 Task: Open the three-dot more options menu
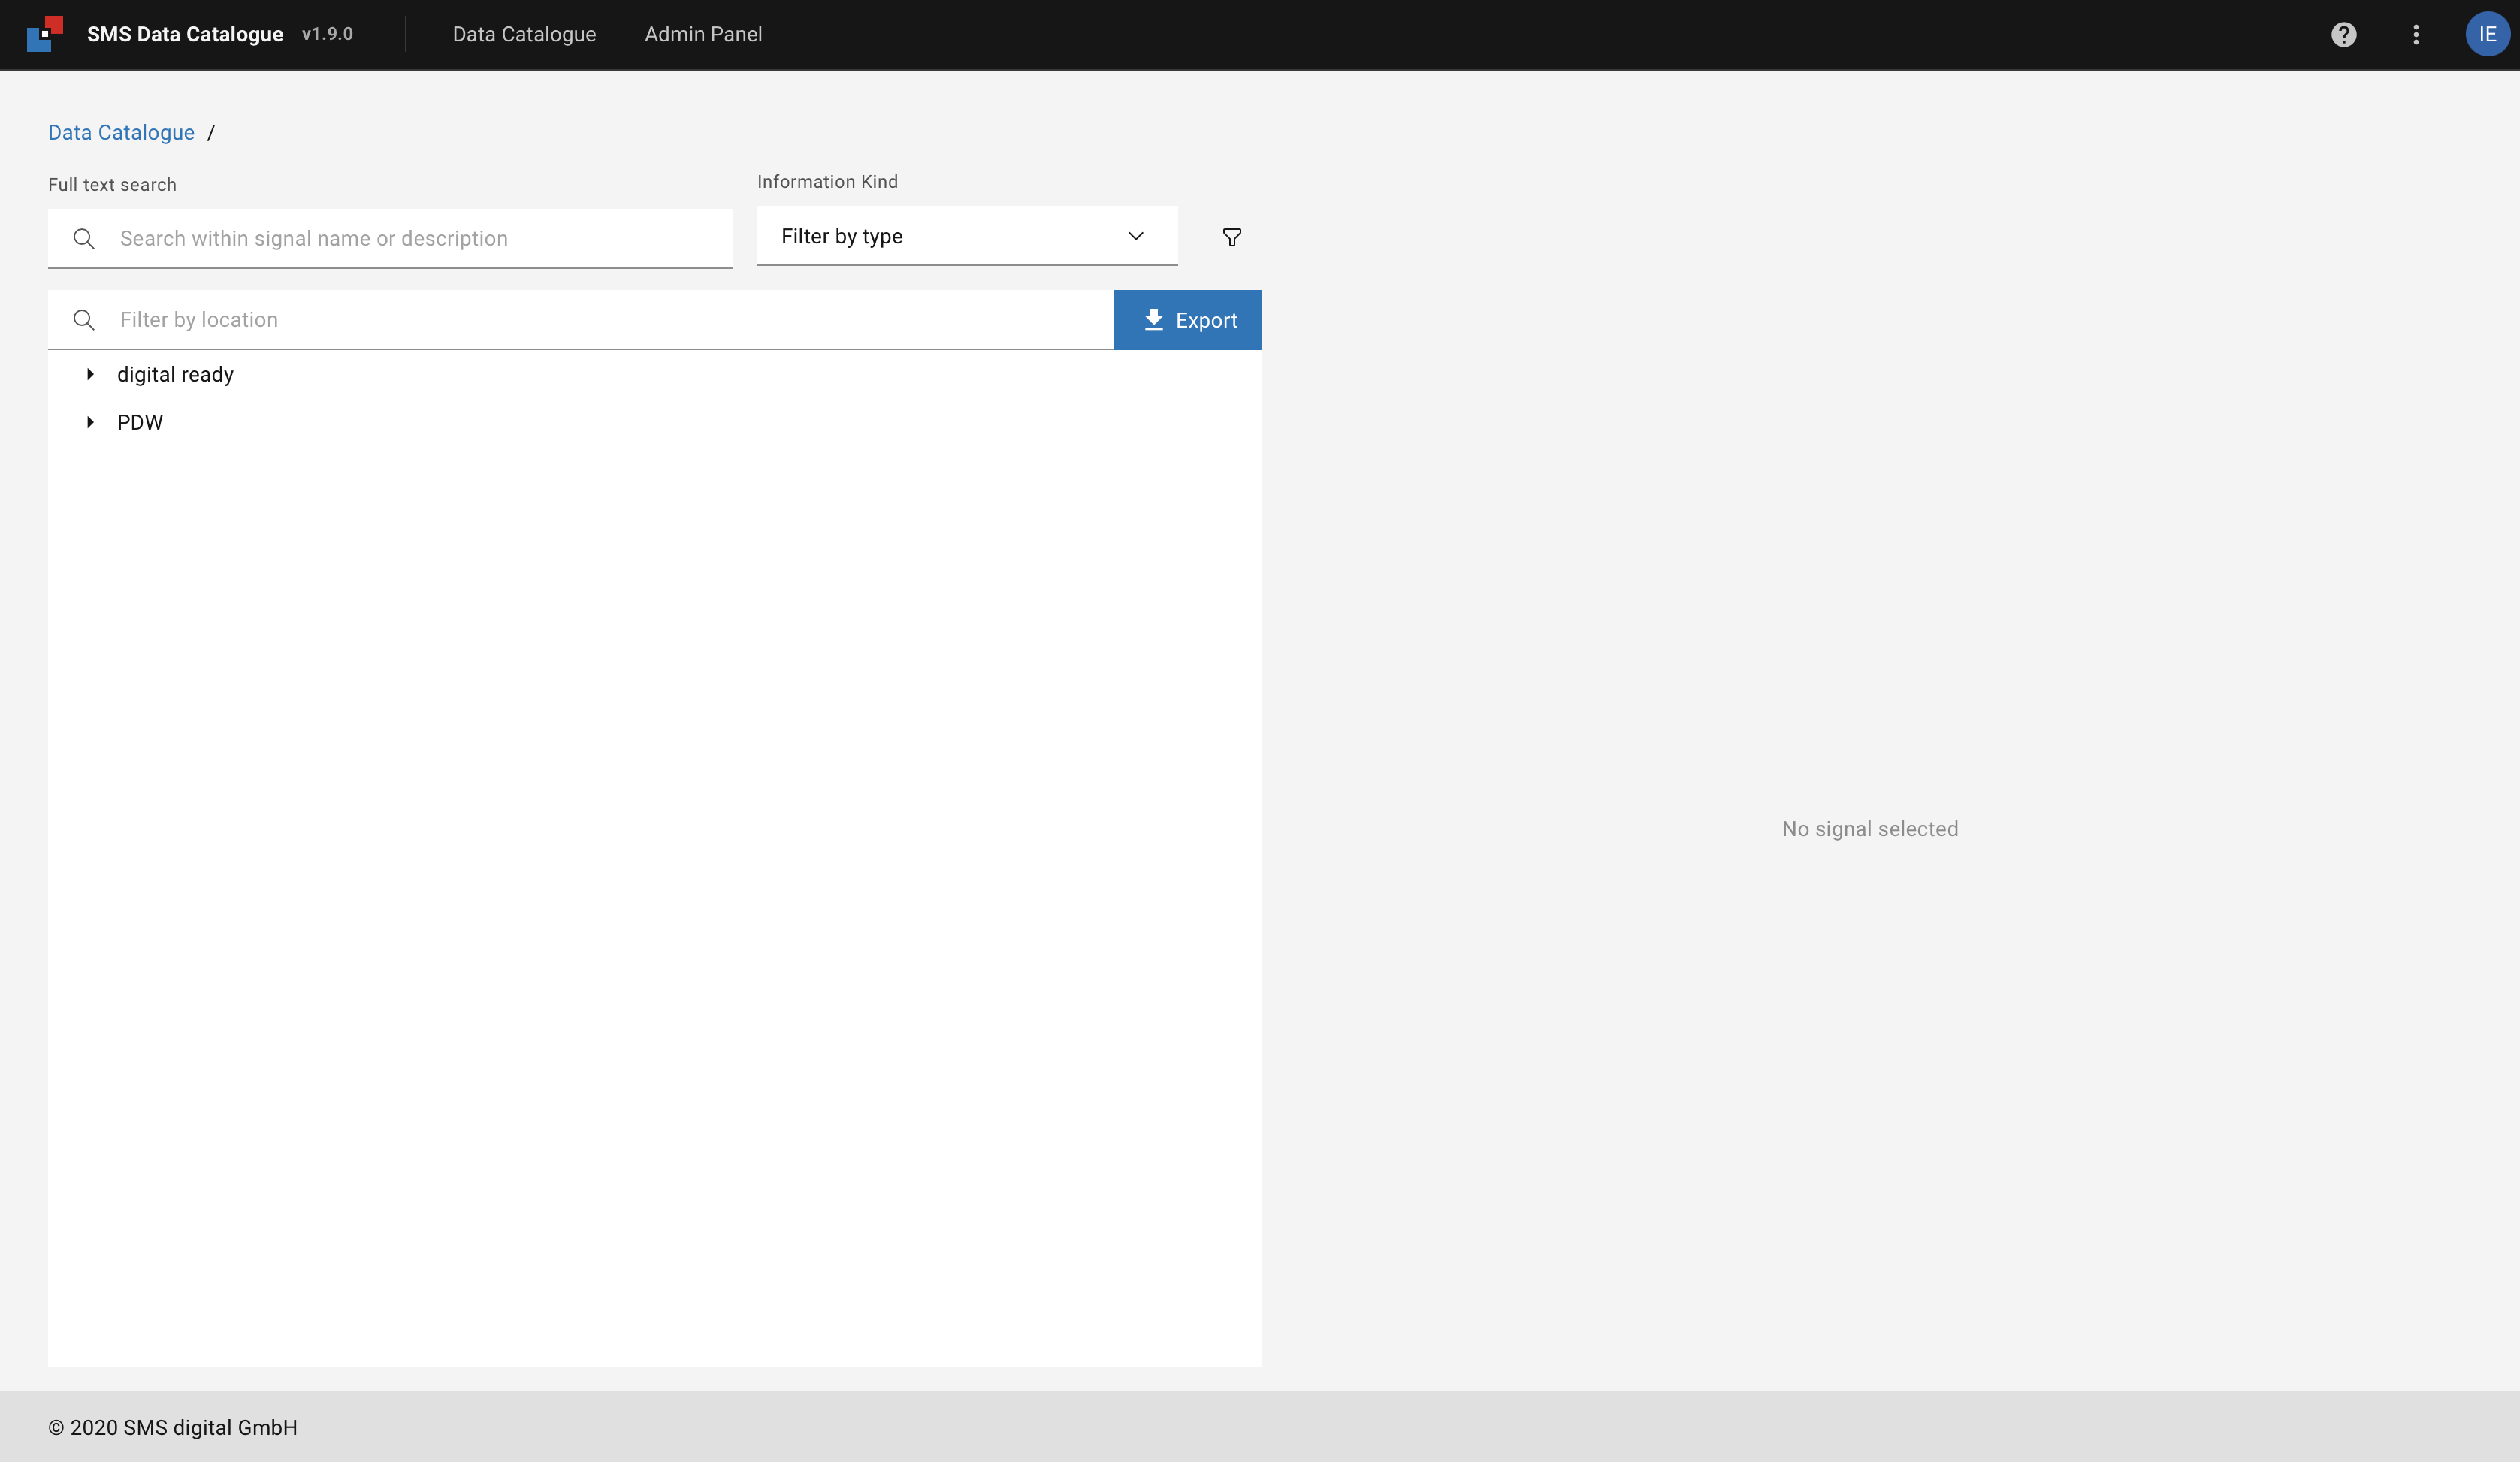(x=2416, y=35)
